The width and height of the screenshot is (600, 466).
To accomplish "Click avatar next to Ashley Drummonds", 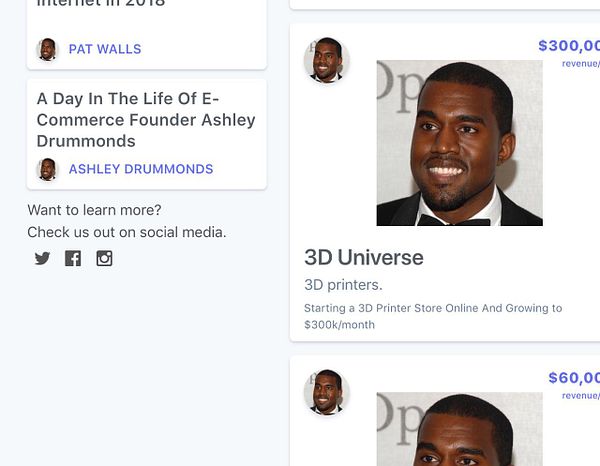I will [x=47, y=169].
